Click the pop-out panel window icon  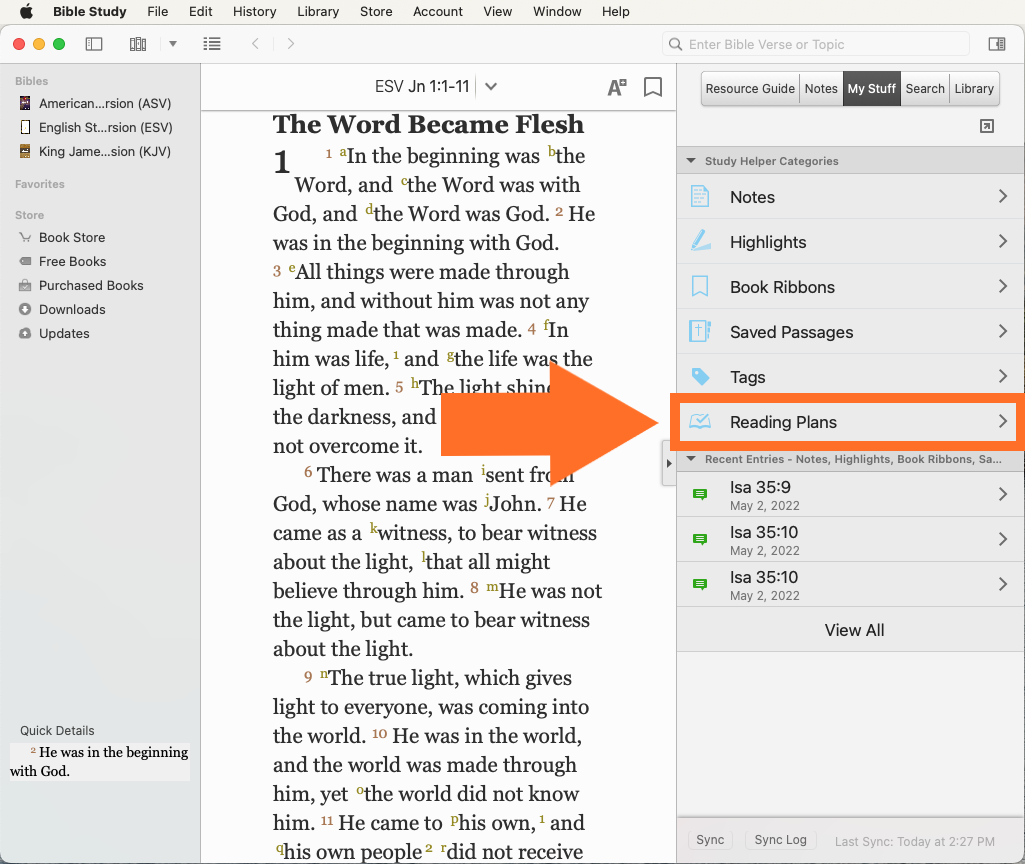pos(987,126)
